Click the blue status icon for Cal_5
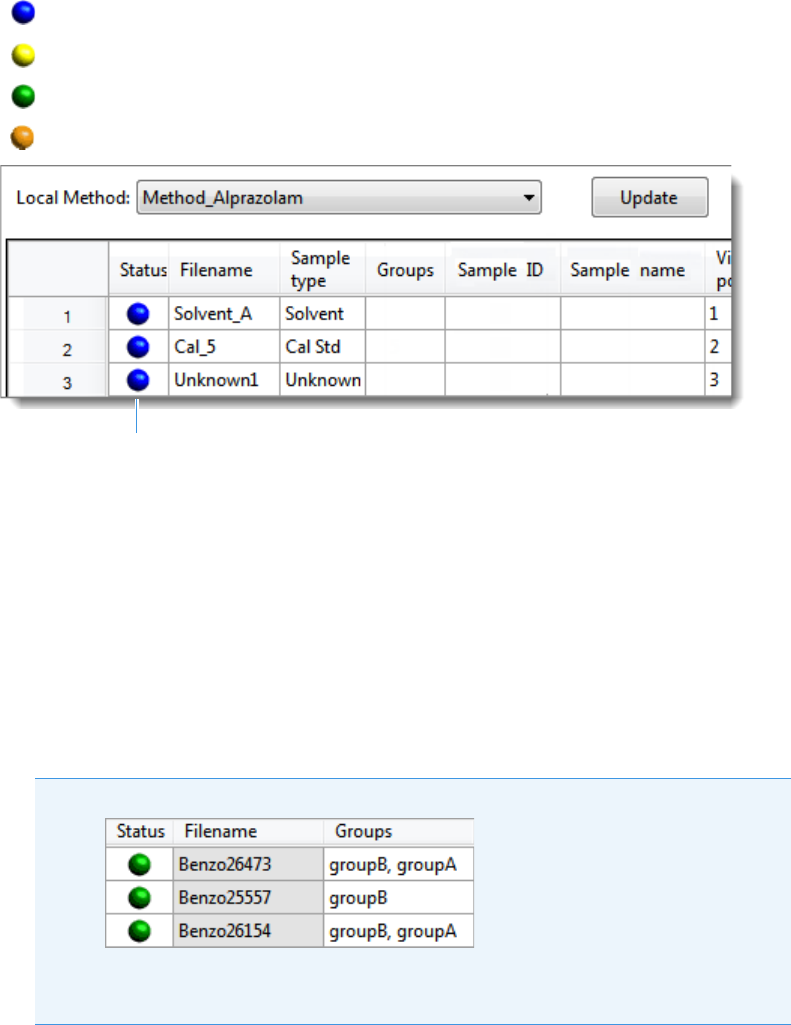 (138, 346)
